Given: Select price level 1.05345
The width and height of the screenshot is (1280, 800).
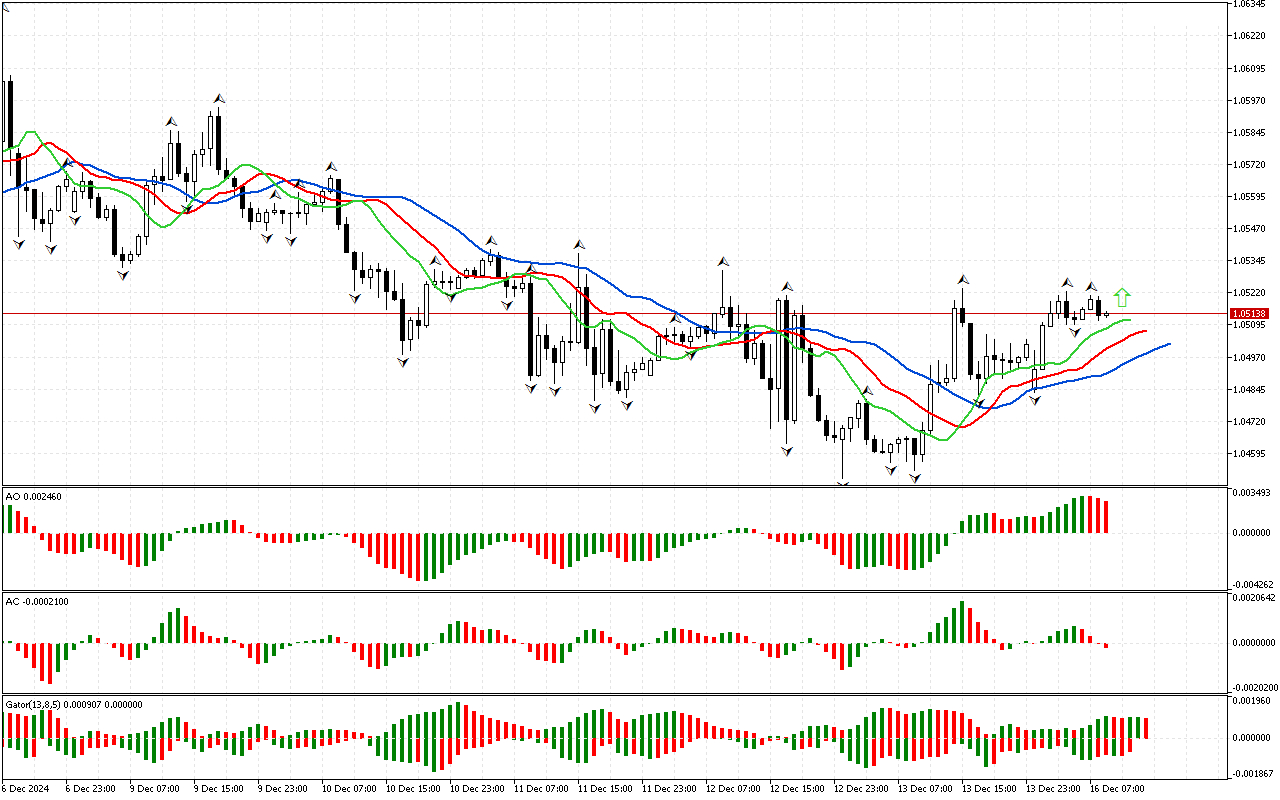Looking at the screenshot, I should (x=1249, y=260).
